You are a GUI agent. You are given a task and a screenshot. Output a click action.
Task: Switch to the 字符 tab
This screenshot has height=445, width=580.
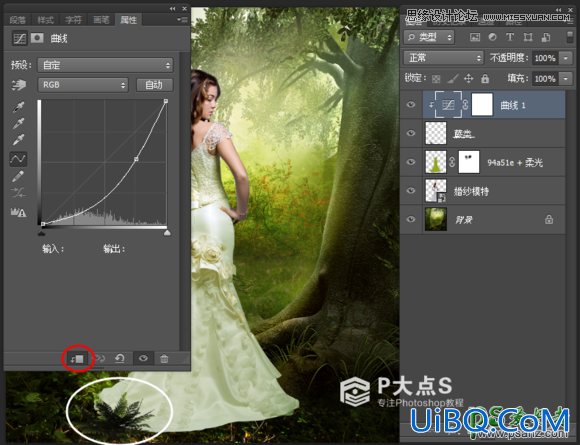point(73,20)
